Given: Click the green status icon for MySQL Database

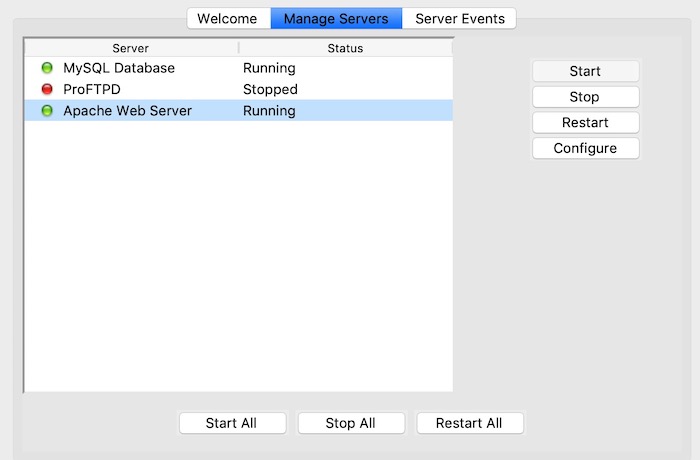Looking at the screenshot, I should [47, 68].
